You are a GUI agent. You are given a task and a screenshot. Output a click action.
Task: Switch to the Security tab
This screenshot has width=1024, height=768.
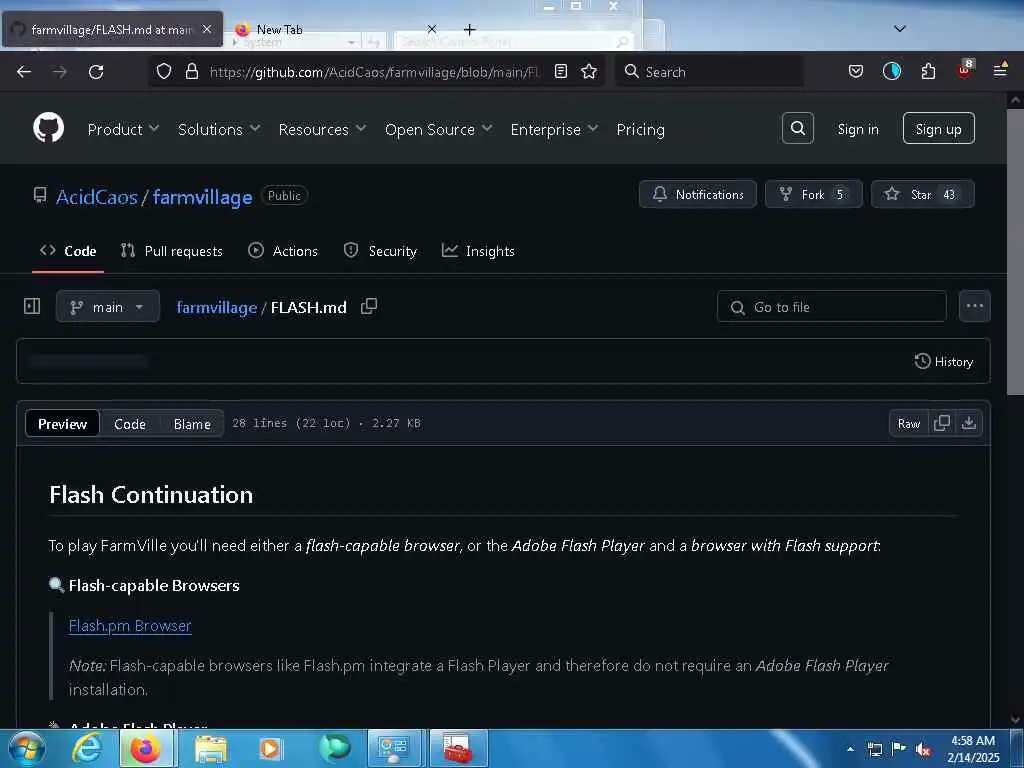pyautogui.click(x=380, y=251)
